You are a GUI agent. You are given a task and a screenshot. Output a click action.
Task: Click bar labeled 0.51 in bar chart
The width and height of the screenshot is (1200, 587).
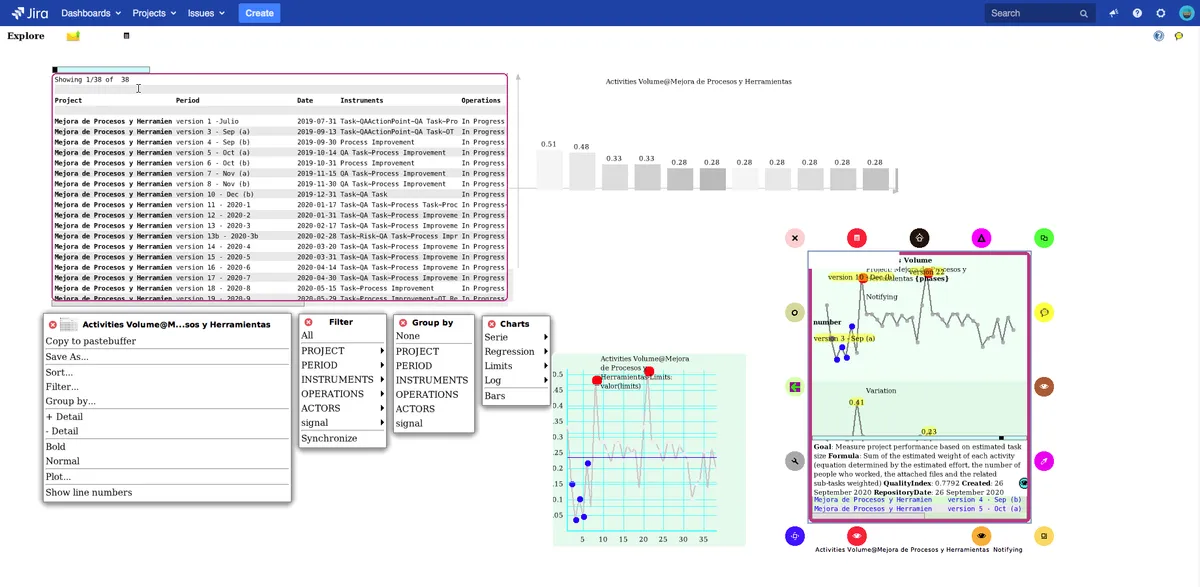pos(550,170)
